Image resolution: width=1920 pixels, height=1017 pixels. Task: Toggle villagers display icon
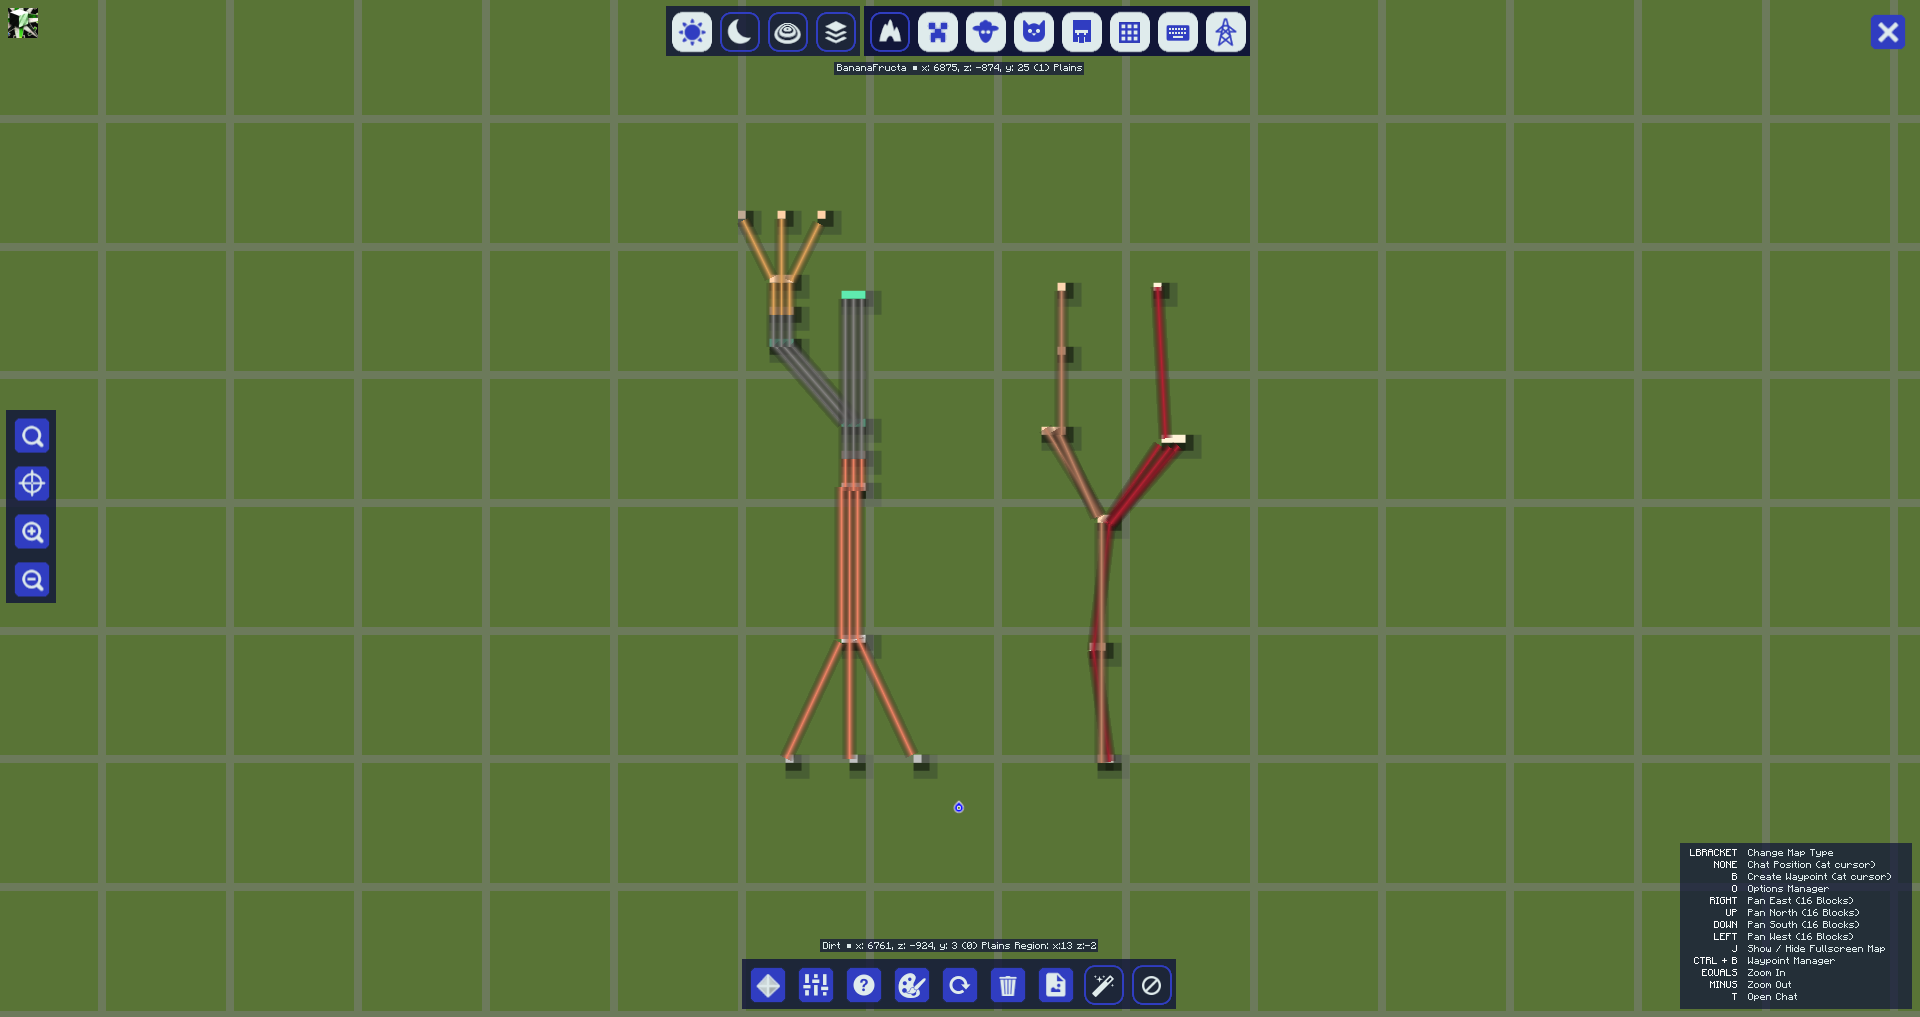[1082, 32]
